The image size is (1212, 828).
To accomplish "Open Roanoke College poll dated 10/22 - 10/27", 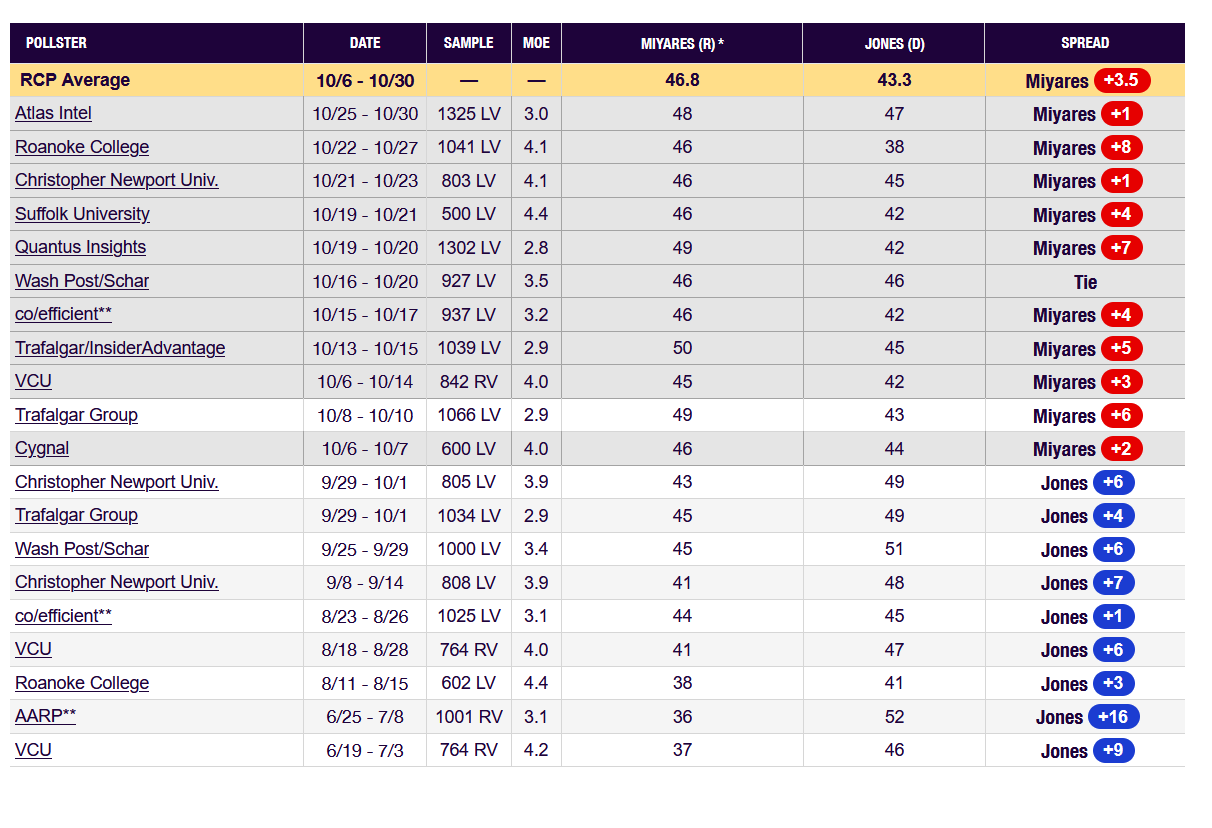I will point(82,147).
